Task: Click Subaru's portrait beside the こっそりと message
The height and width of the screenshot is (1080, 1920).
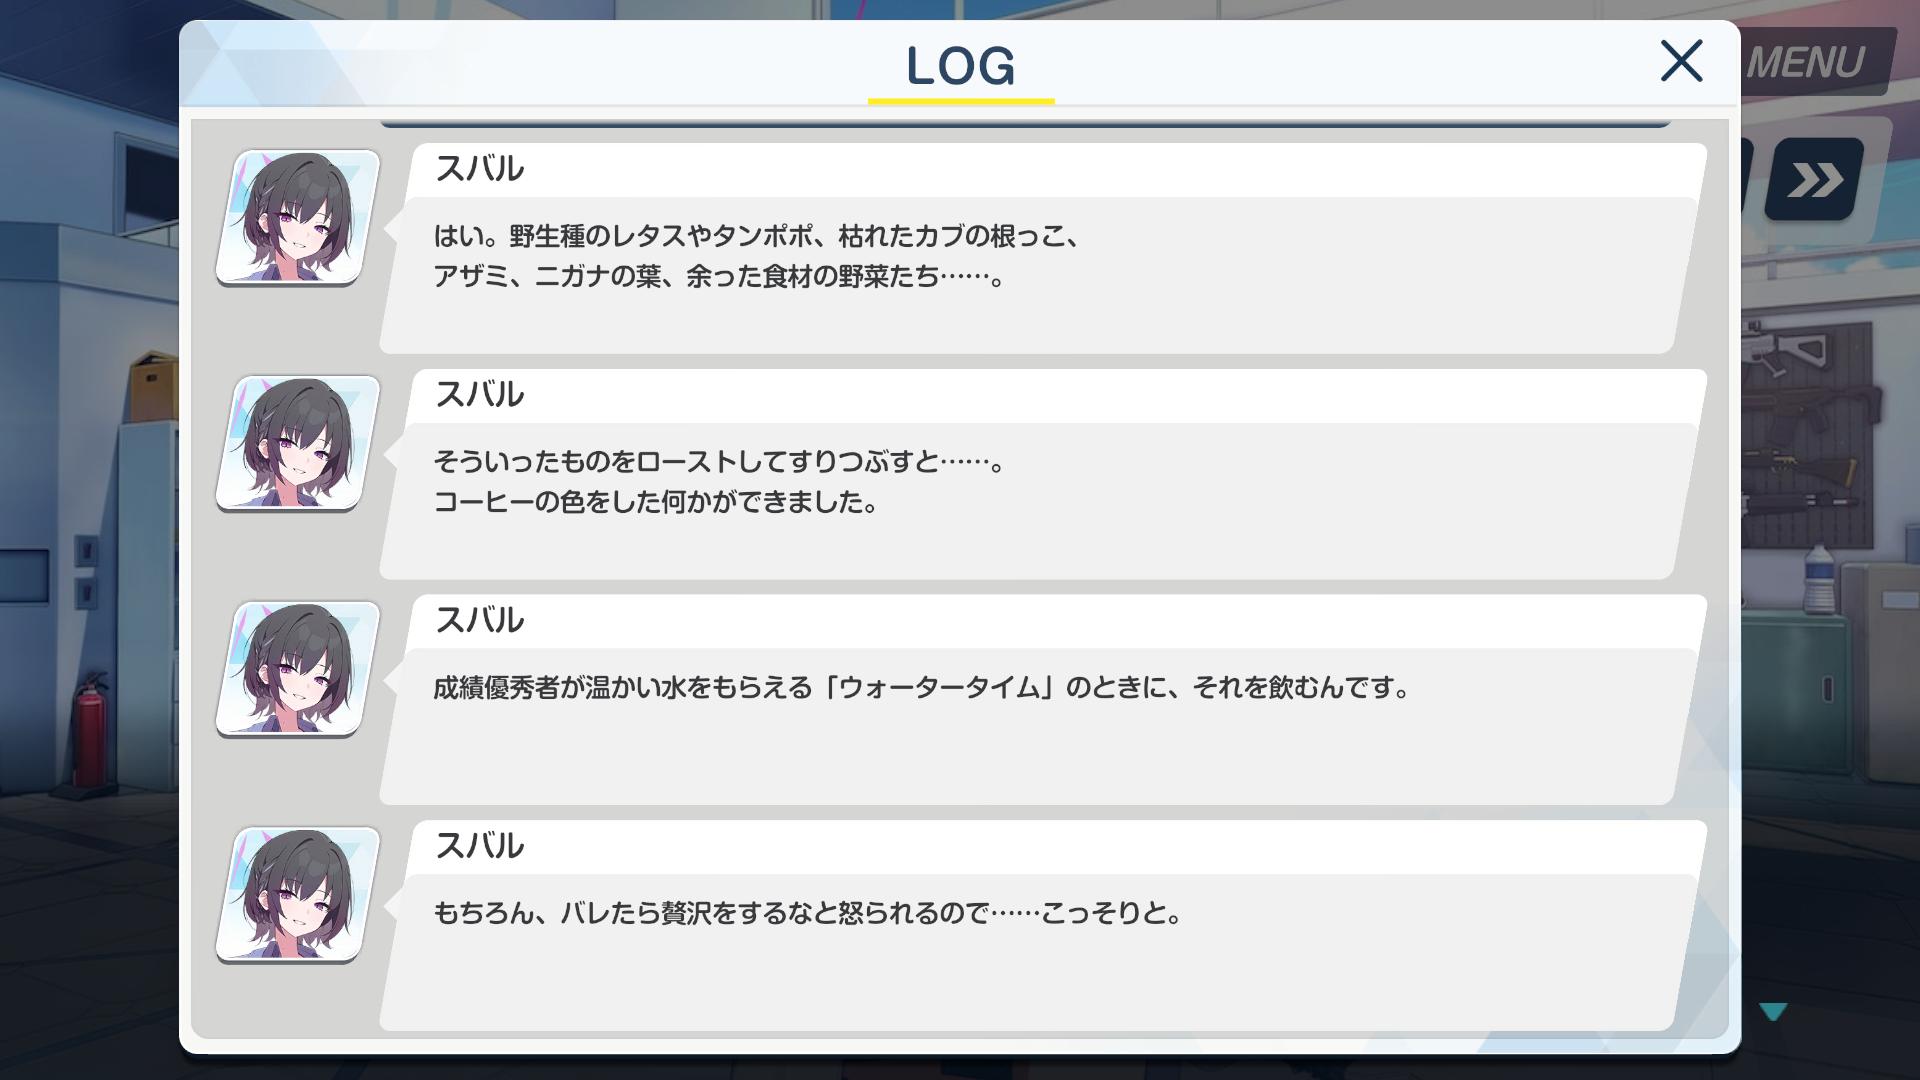Action: tap(298, 894)
